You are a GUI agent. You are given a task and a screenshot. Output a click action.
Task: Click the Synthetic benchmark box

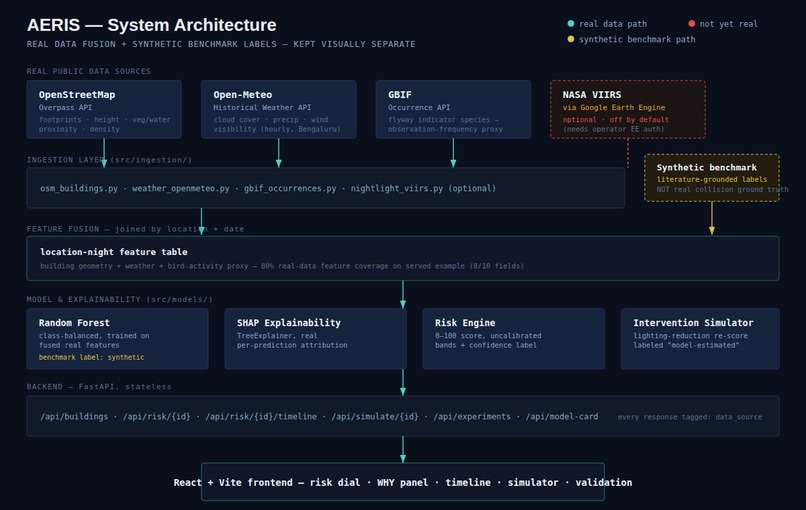click(x=712, y=178)
